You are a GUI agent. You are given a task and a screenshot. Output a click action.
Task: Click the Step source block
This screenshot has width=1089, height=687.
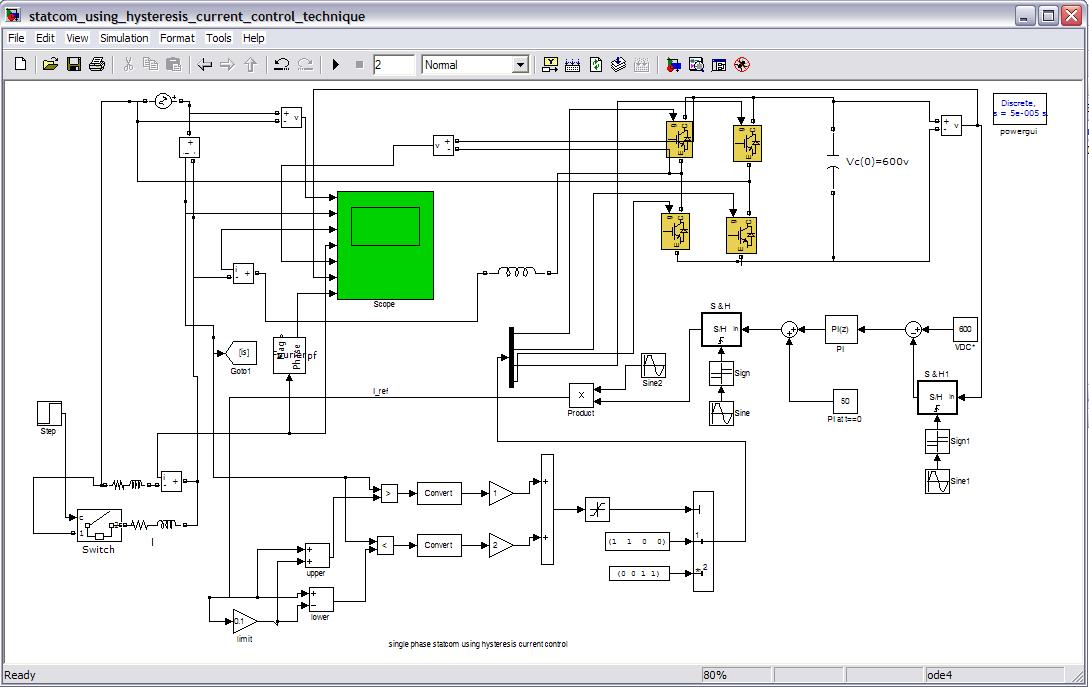49,413
